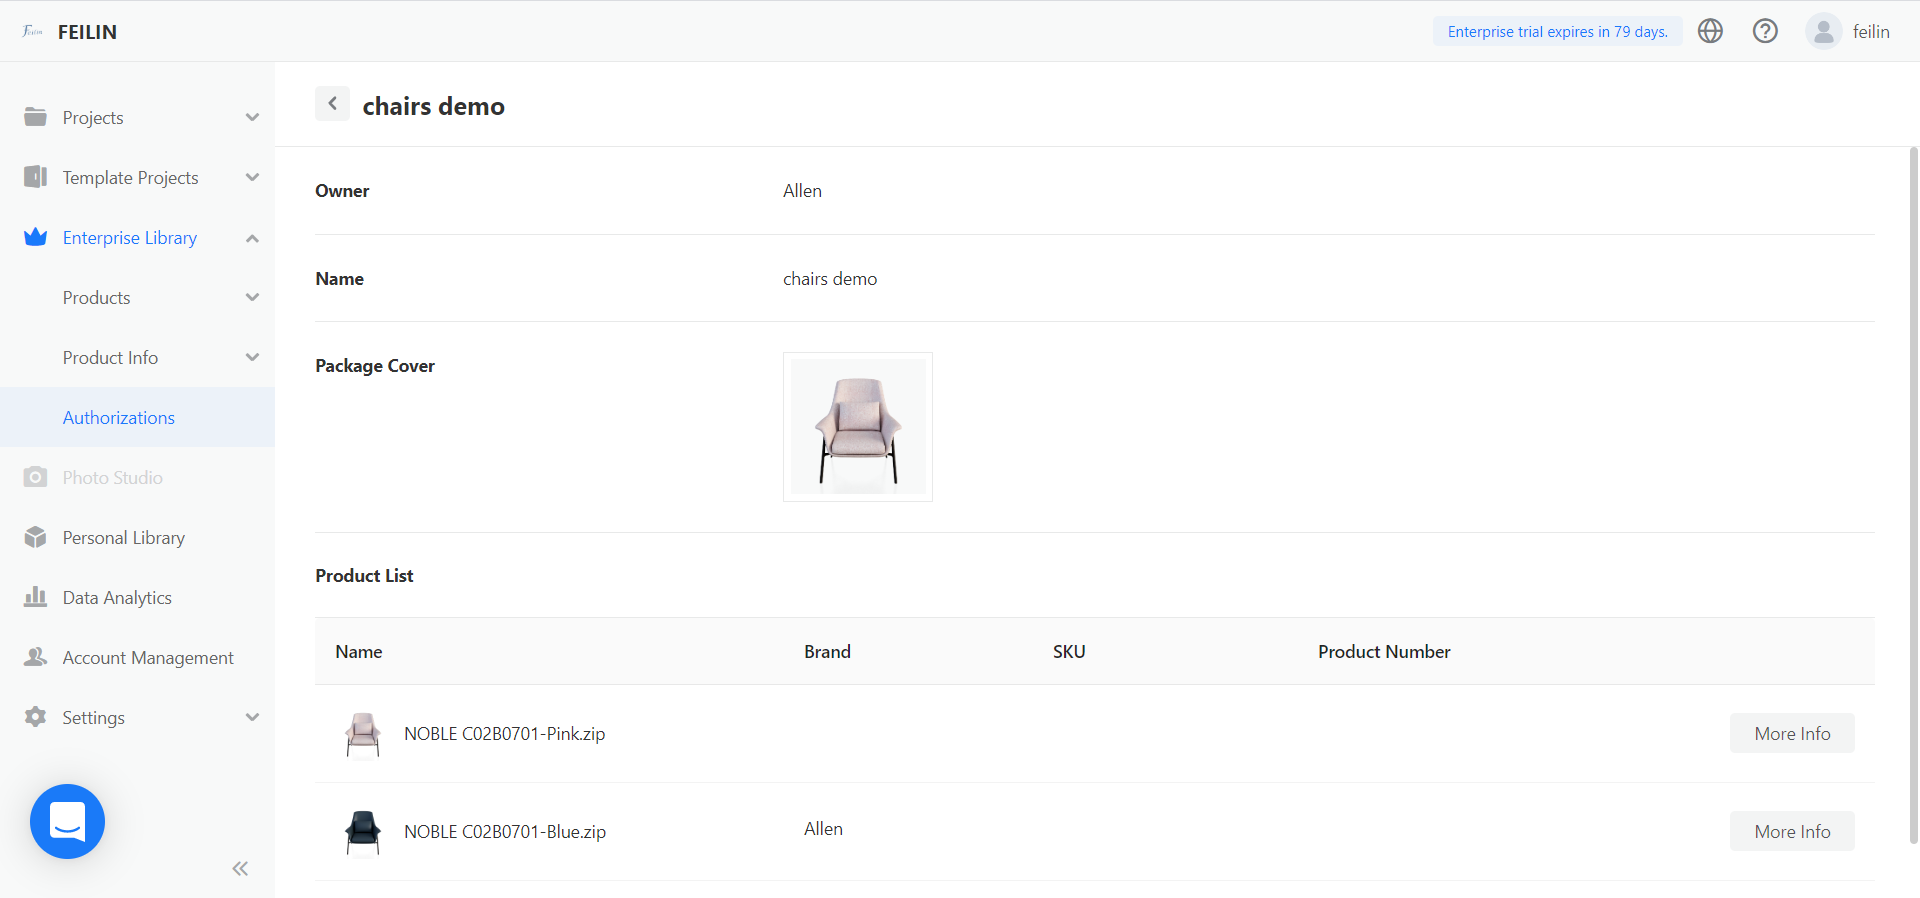Click the Enterprise trial expires notice

(1557, 31)
